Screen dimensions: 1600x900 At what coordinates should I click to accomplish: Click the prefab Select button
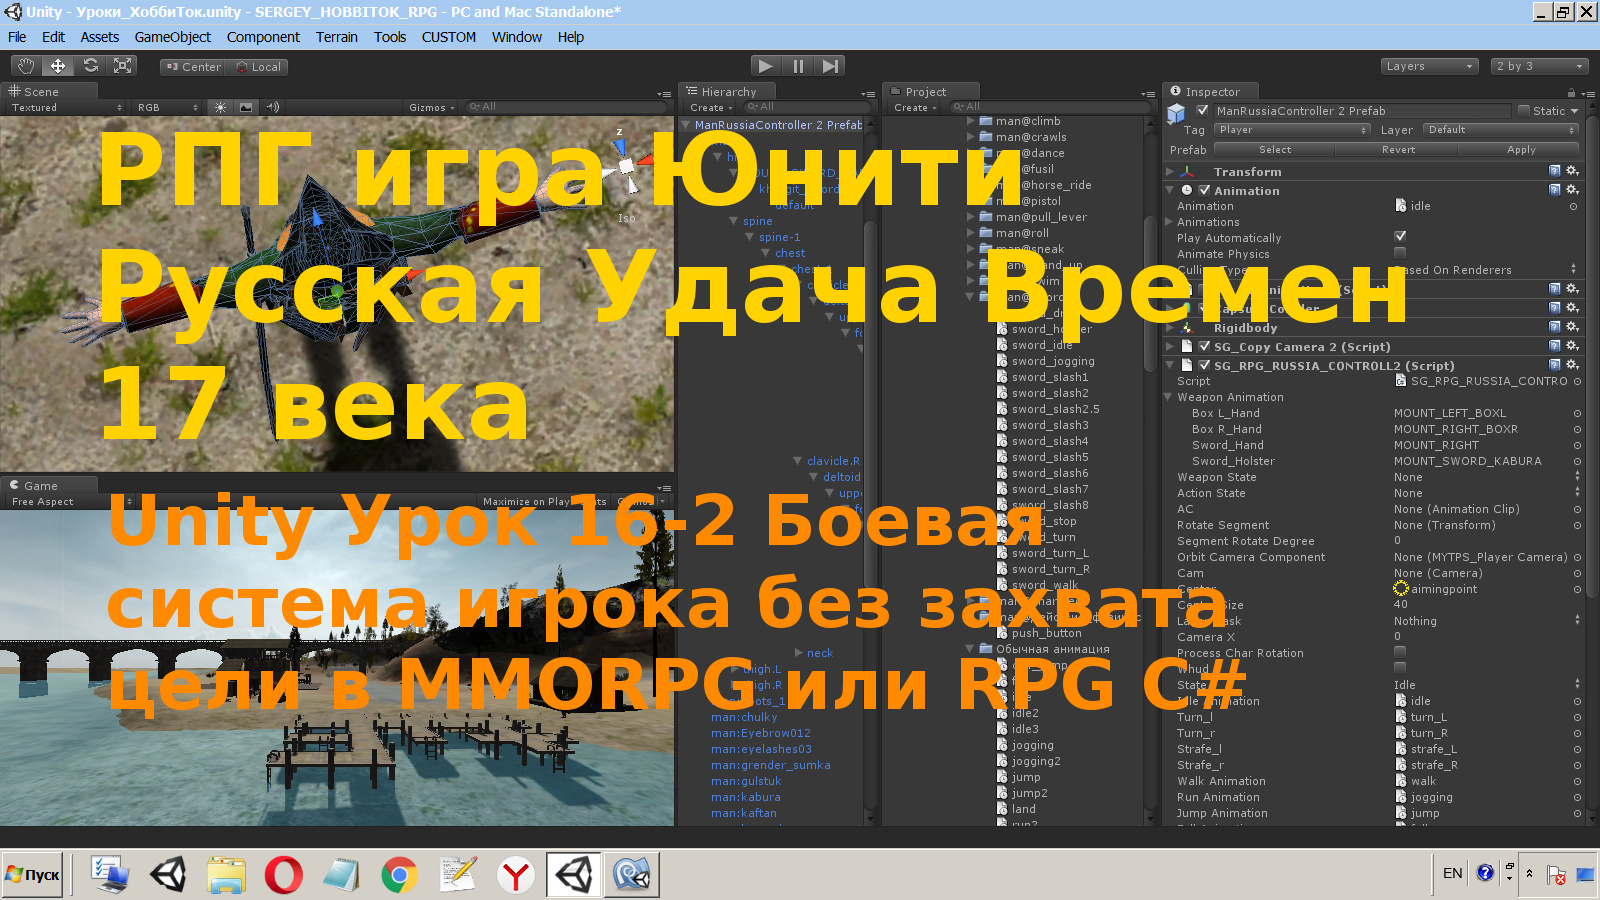coord(1275,150)
